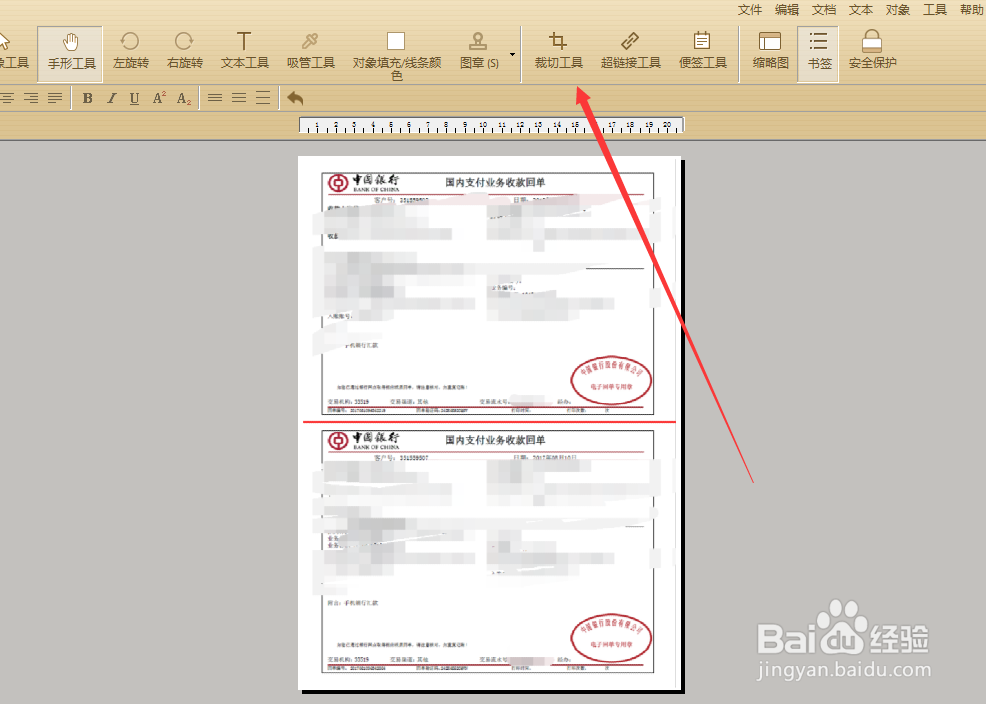The image size is (986, 704).
Task: Click the undo arrow button
Action: click(x=295, y=98)
